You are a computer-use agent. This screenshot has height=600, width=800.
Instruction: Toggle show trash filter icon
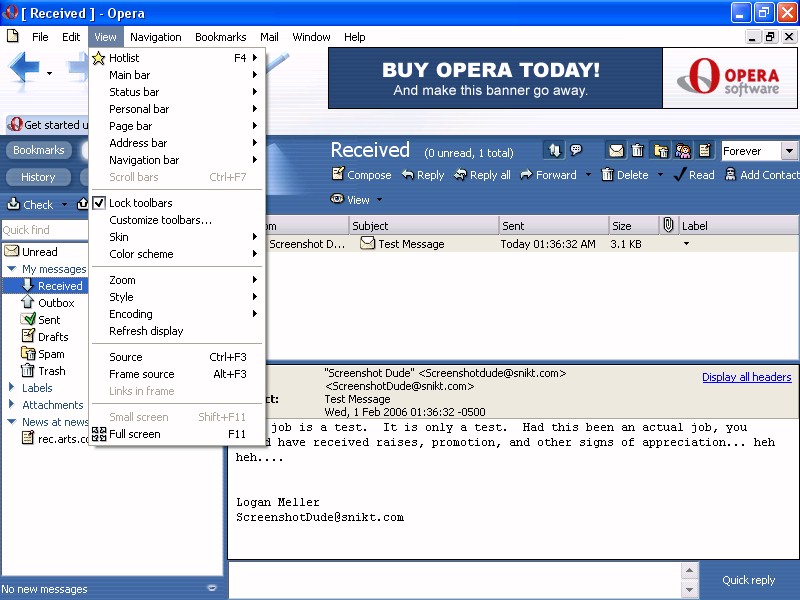pos(637,151)
